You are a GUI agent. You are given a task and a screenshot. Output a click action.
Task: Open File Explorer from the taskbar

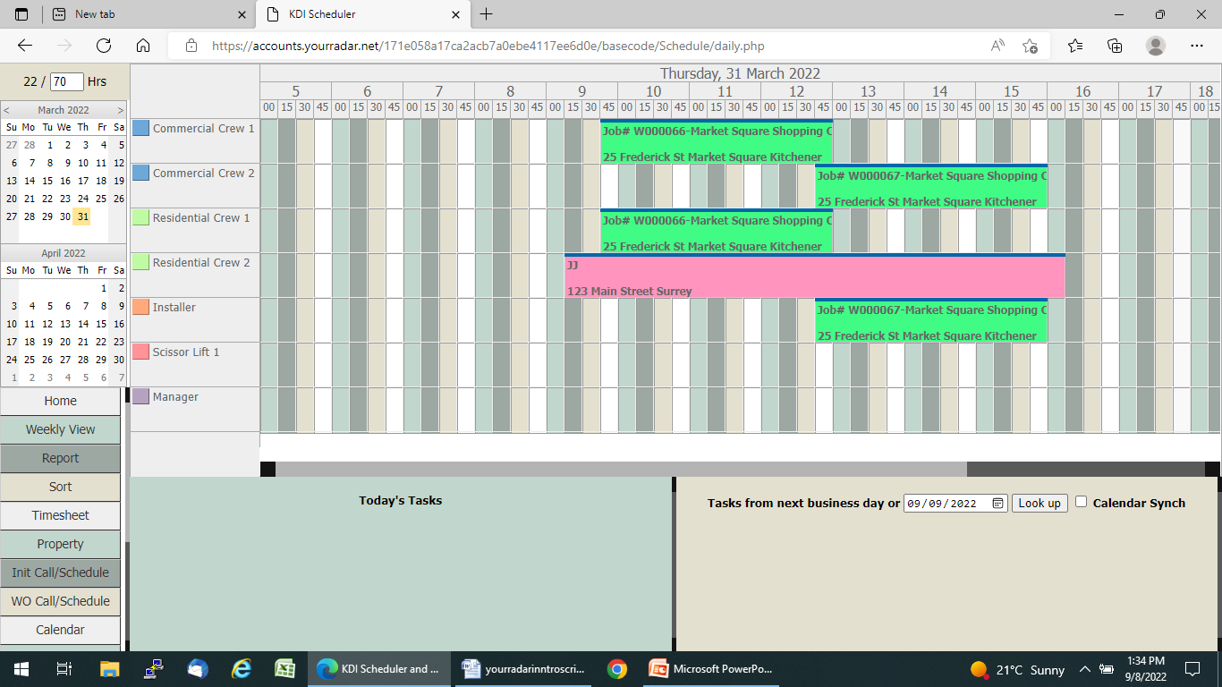coord(109,669)
